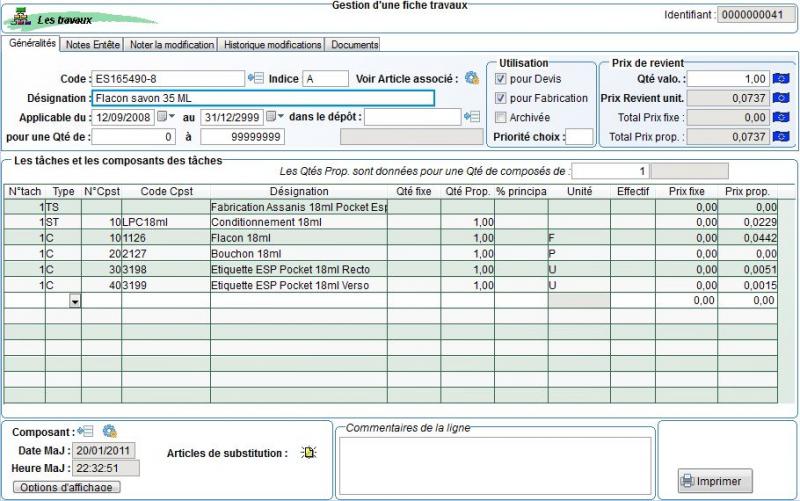Click the end date field 31/12/2999

click(x=232, y=117)
